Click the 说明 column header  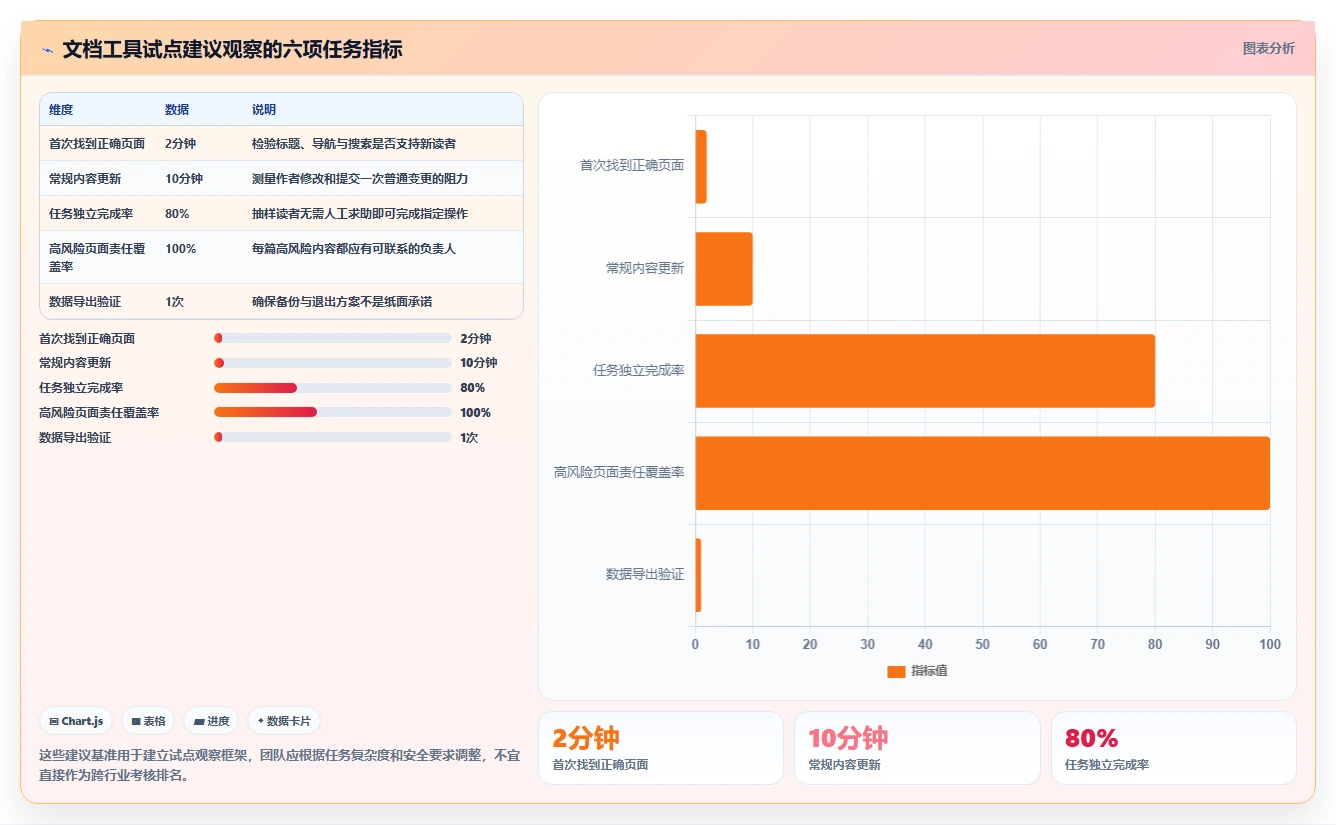click(x=264, y=109)
